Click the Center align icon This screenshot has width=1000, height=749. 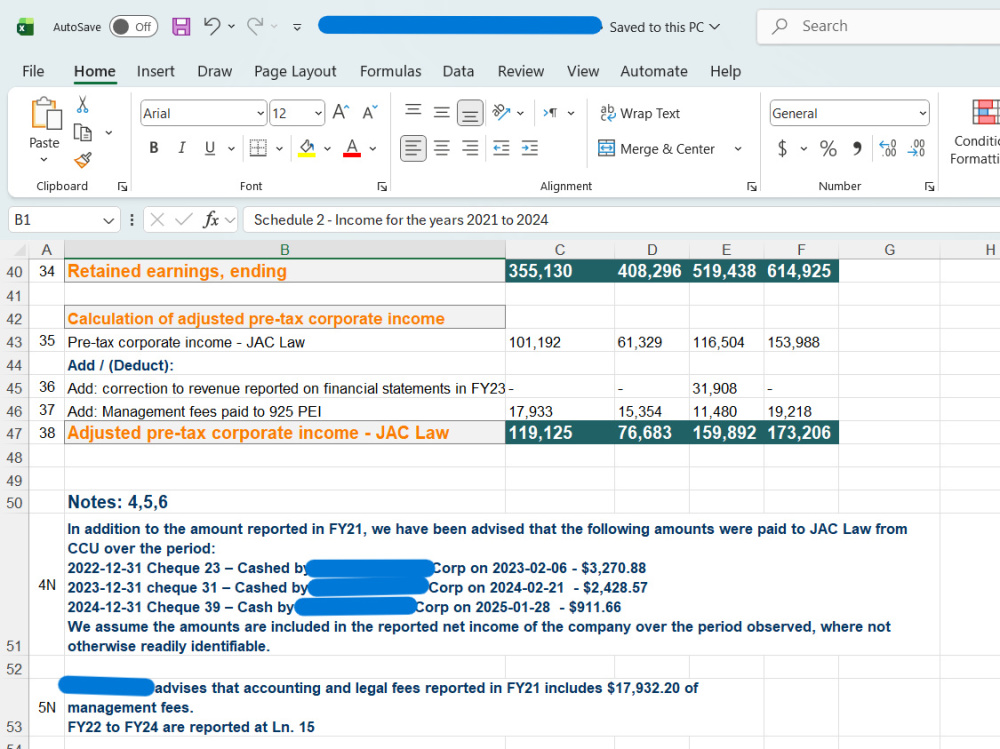pos(441,149)
